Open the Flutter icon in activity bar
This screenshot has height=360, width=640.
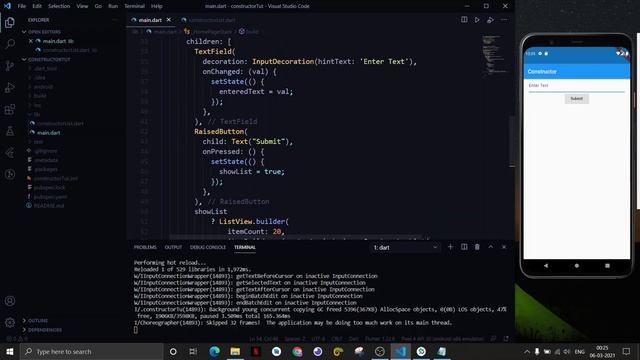pyautogui.click(x=10, y=153)
